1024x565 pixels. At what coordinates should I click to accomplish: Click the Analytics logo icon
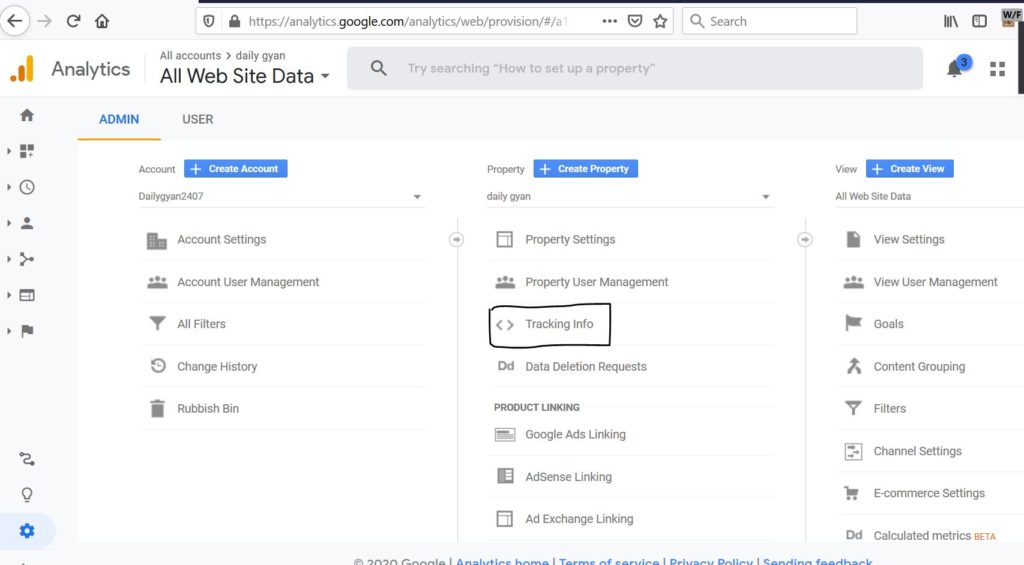(22, 69)
